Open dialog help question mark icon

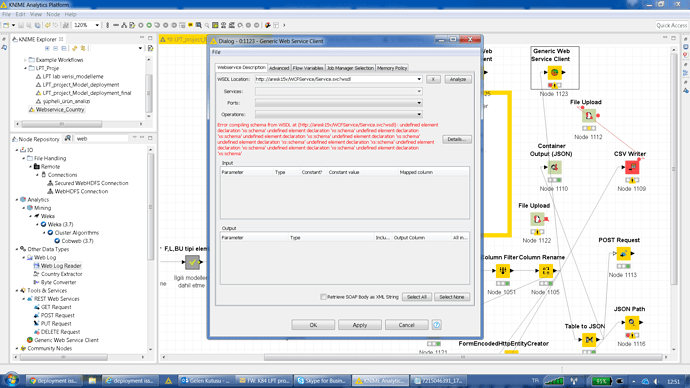point(436,325)
